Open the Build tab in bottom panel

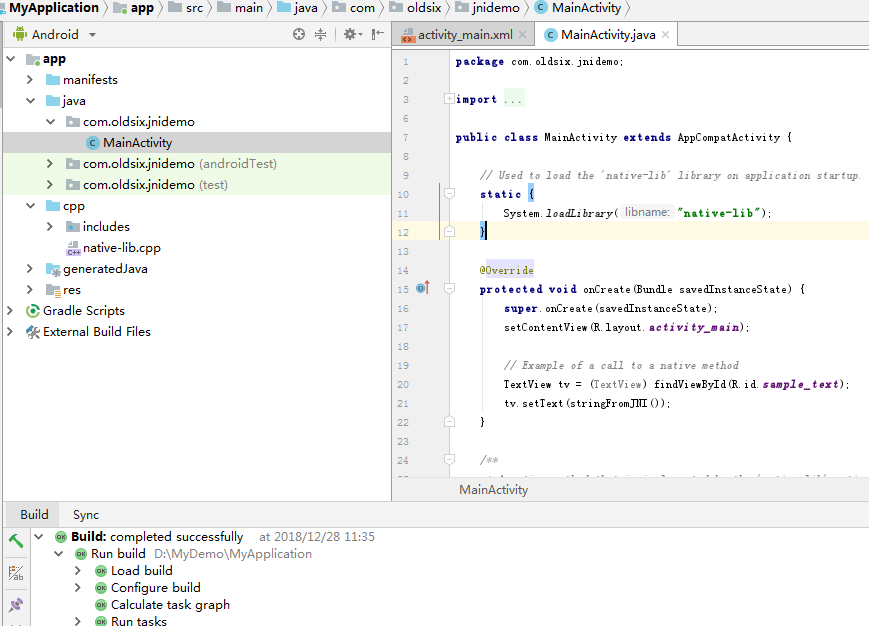[x=34, y=515]
